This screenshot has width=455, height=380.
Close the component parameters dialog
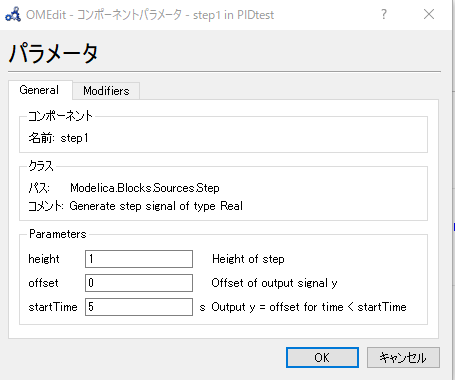coord(429,14)
